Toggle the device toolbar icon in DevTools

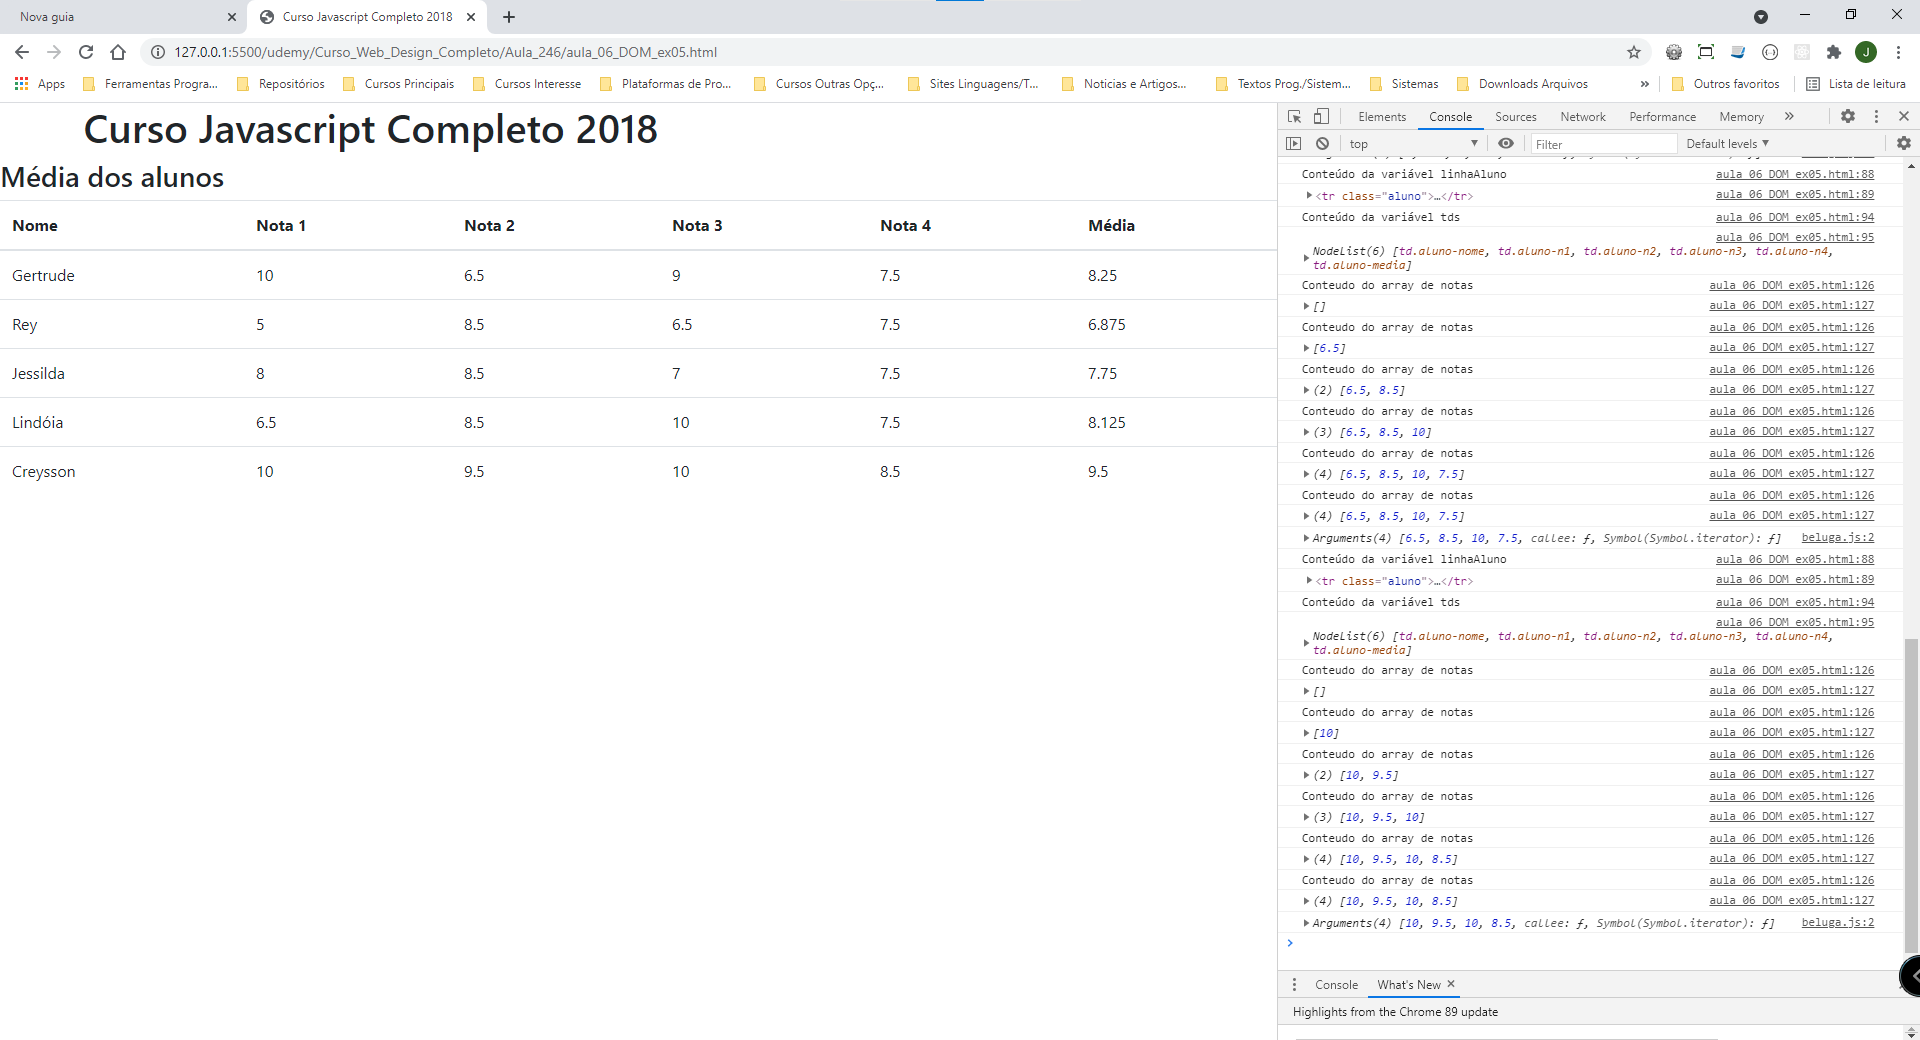(x=1321, y=116)
